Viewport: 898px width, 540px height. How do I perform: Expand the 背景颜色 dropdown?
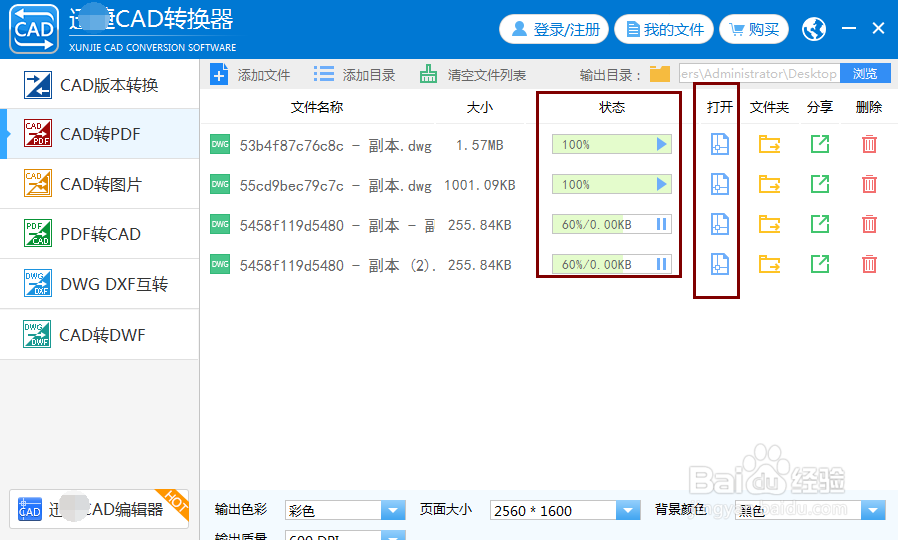pyautogui.click(x=873, y=510)
